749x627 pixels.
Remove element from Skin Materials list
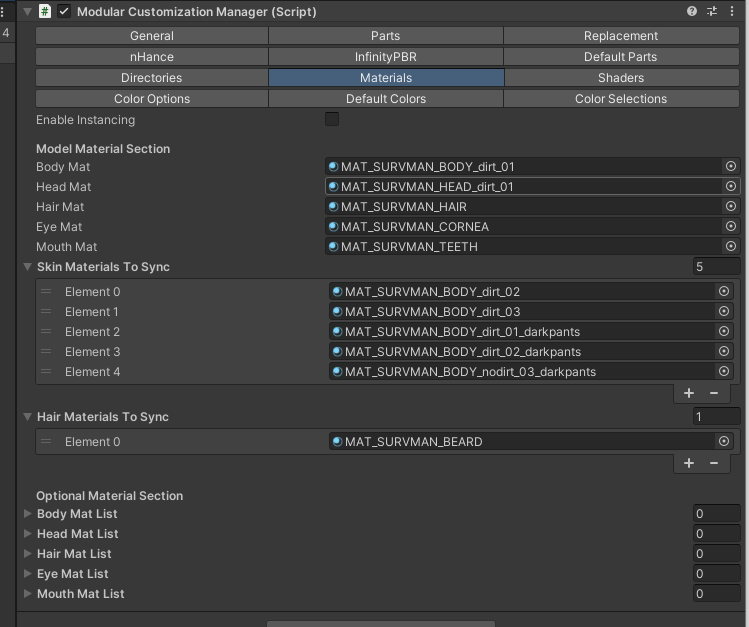[x=714, y=394]
